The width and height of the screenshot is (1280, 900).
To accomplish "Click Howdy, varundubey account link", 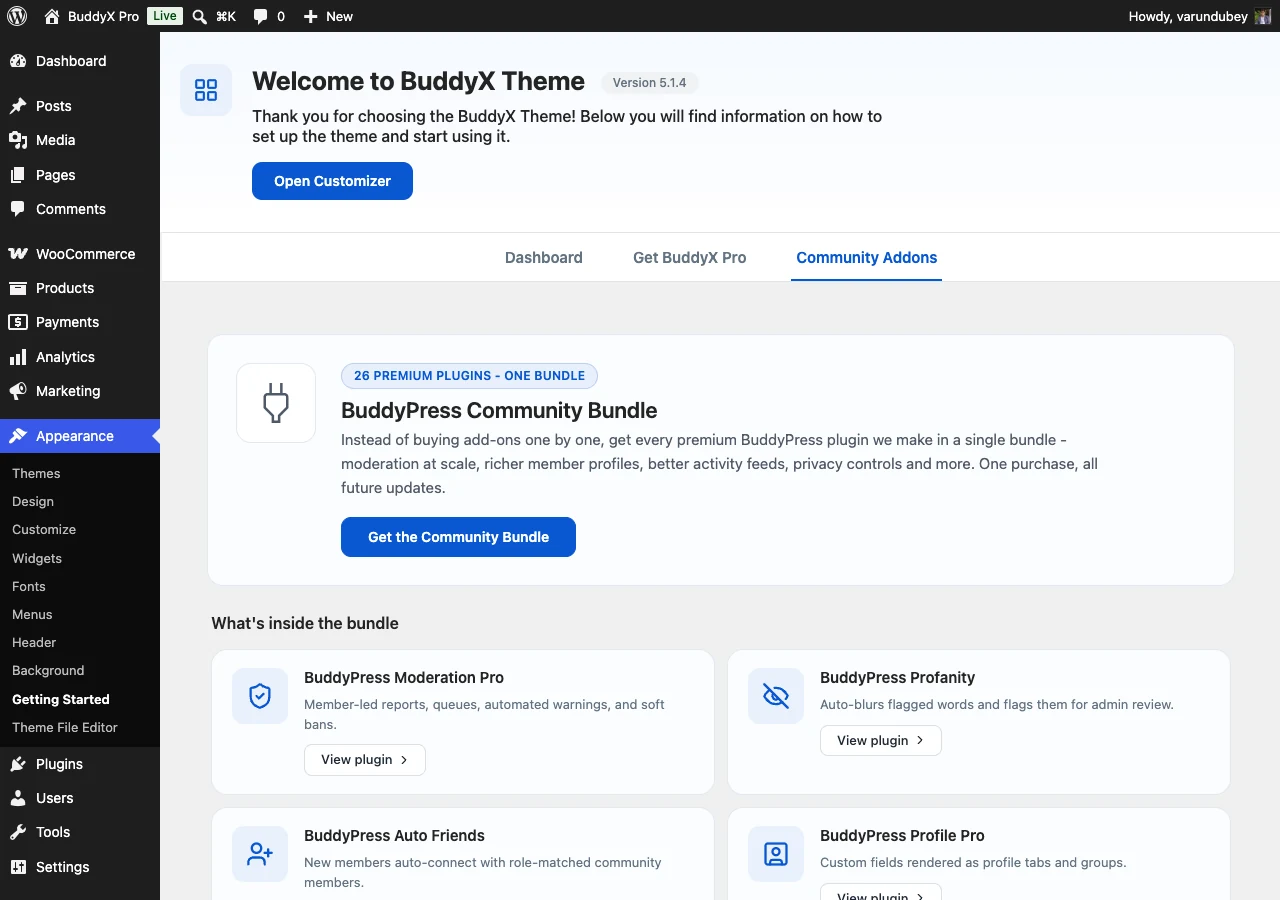I will [1188, 16].
